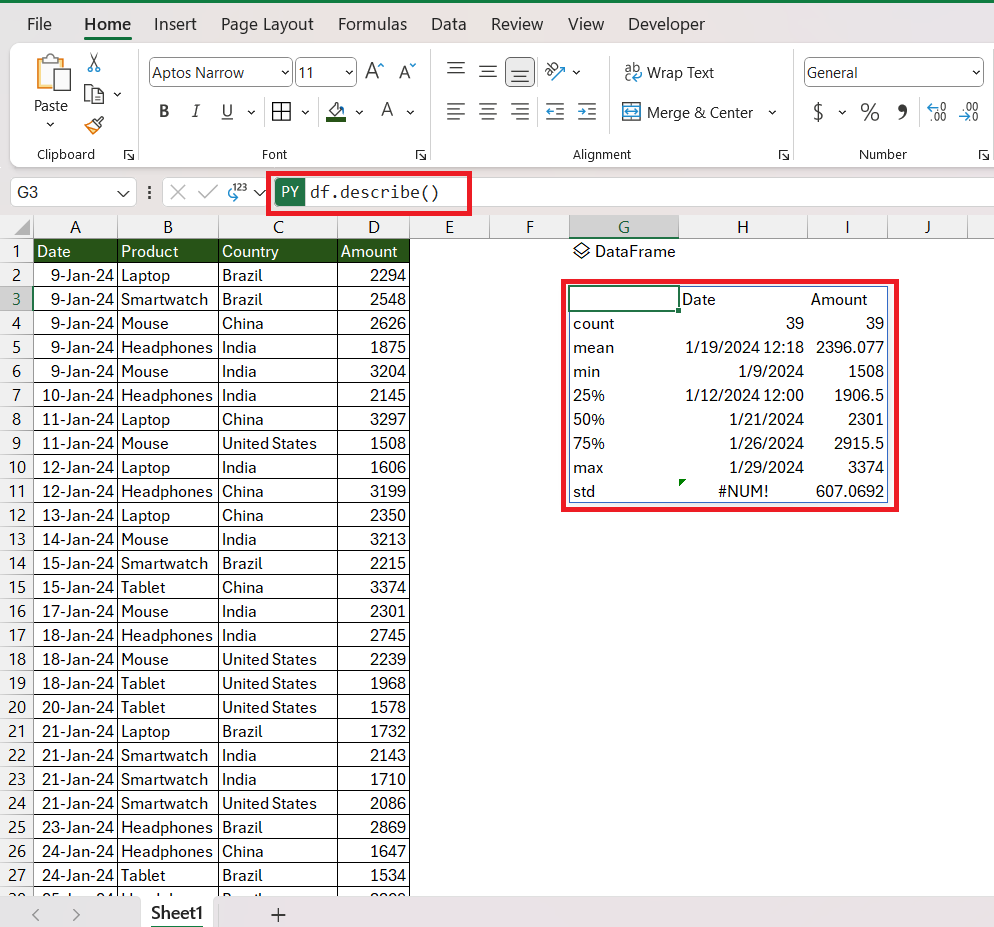Image resolution: width=994 pixels, height=927 pixels.
Task: Switch to the Page Layout tab
Action: pos(267,24)
